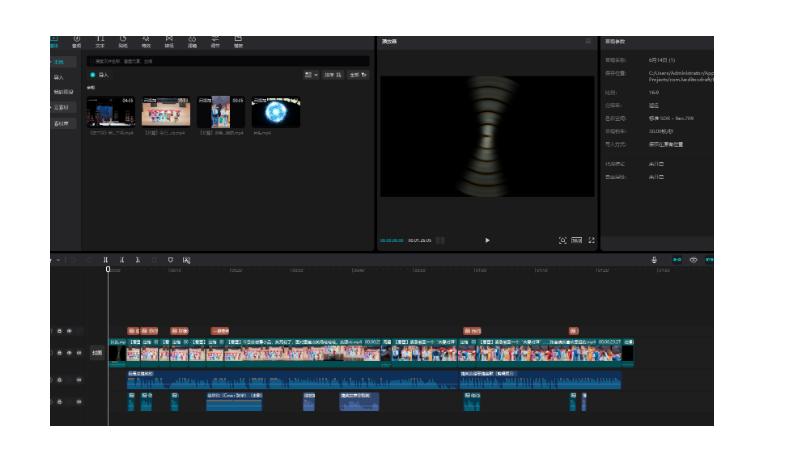Open the view layout dropdown in media panel
Image resolution: width=800 pixels, height=453 pixels.
point(310,75)
